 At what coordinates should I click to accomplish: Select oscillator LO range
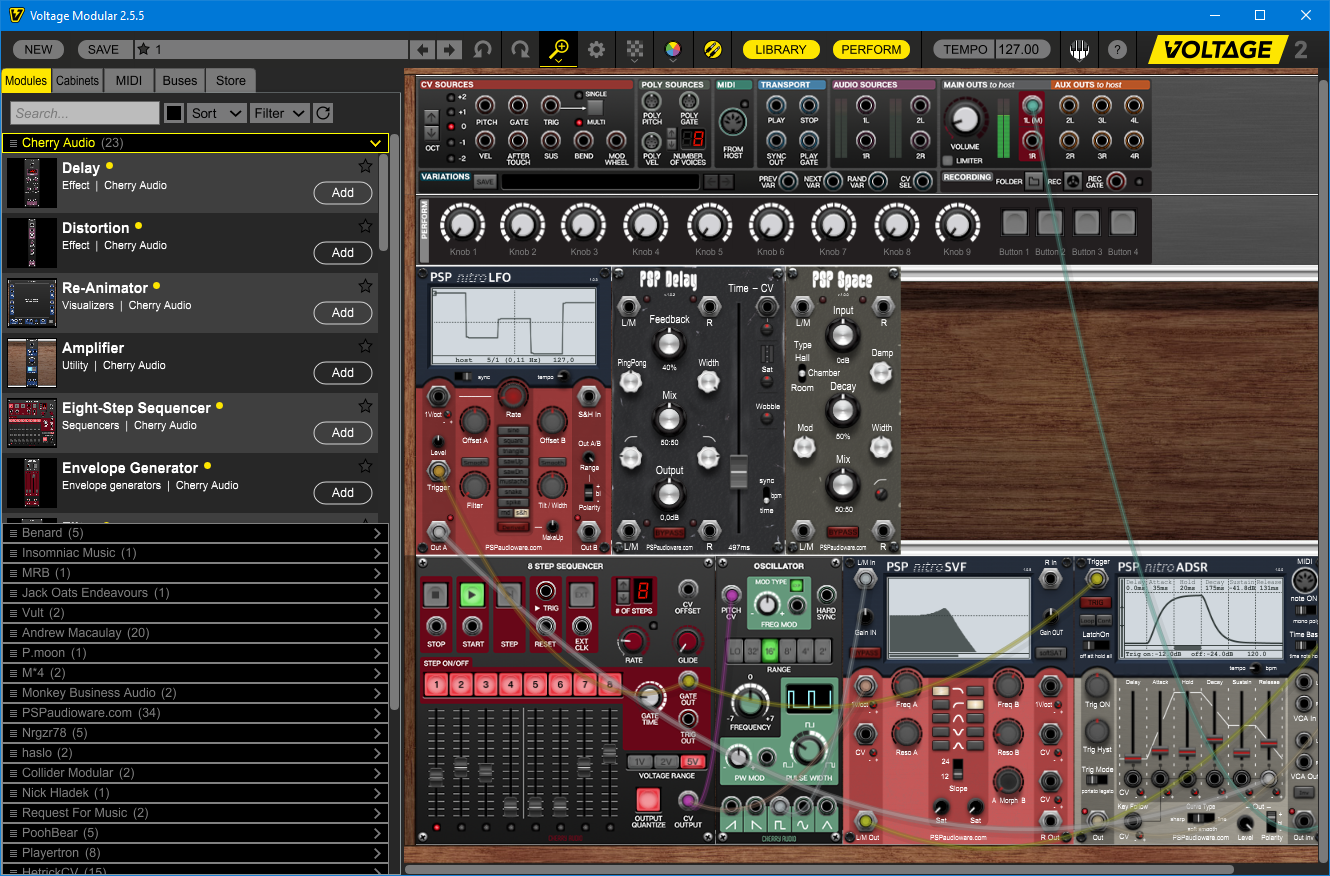(734, 650)
